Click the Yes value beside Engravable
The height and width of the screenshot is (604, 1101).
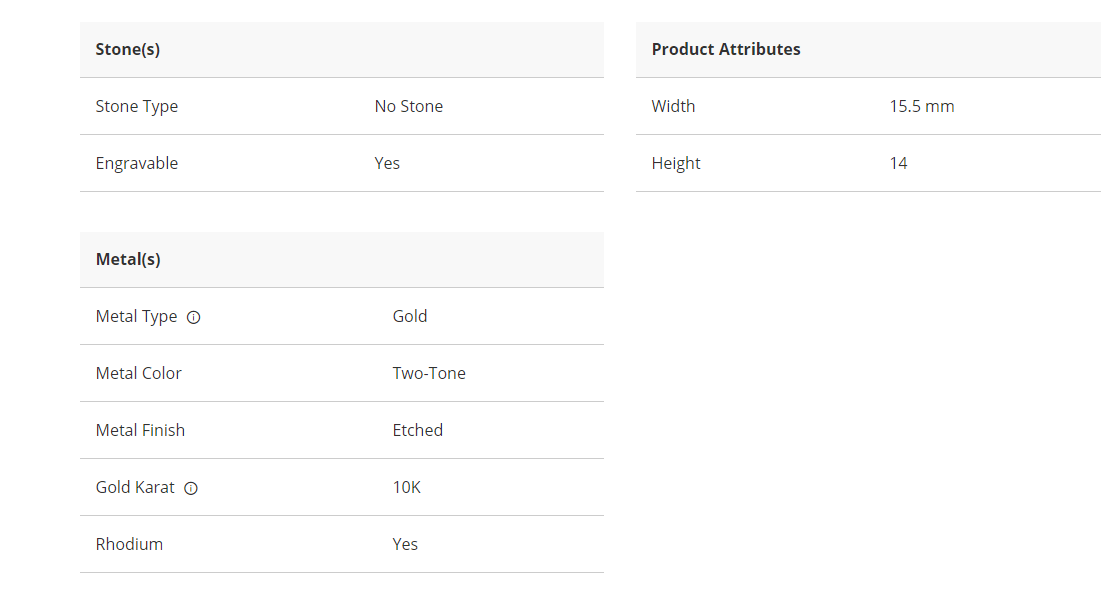[387, 163]
